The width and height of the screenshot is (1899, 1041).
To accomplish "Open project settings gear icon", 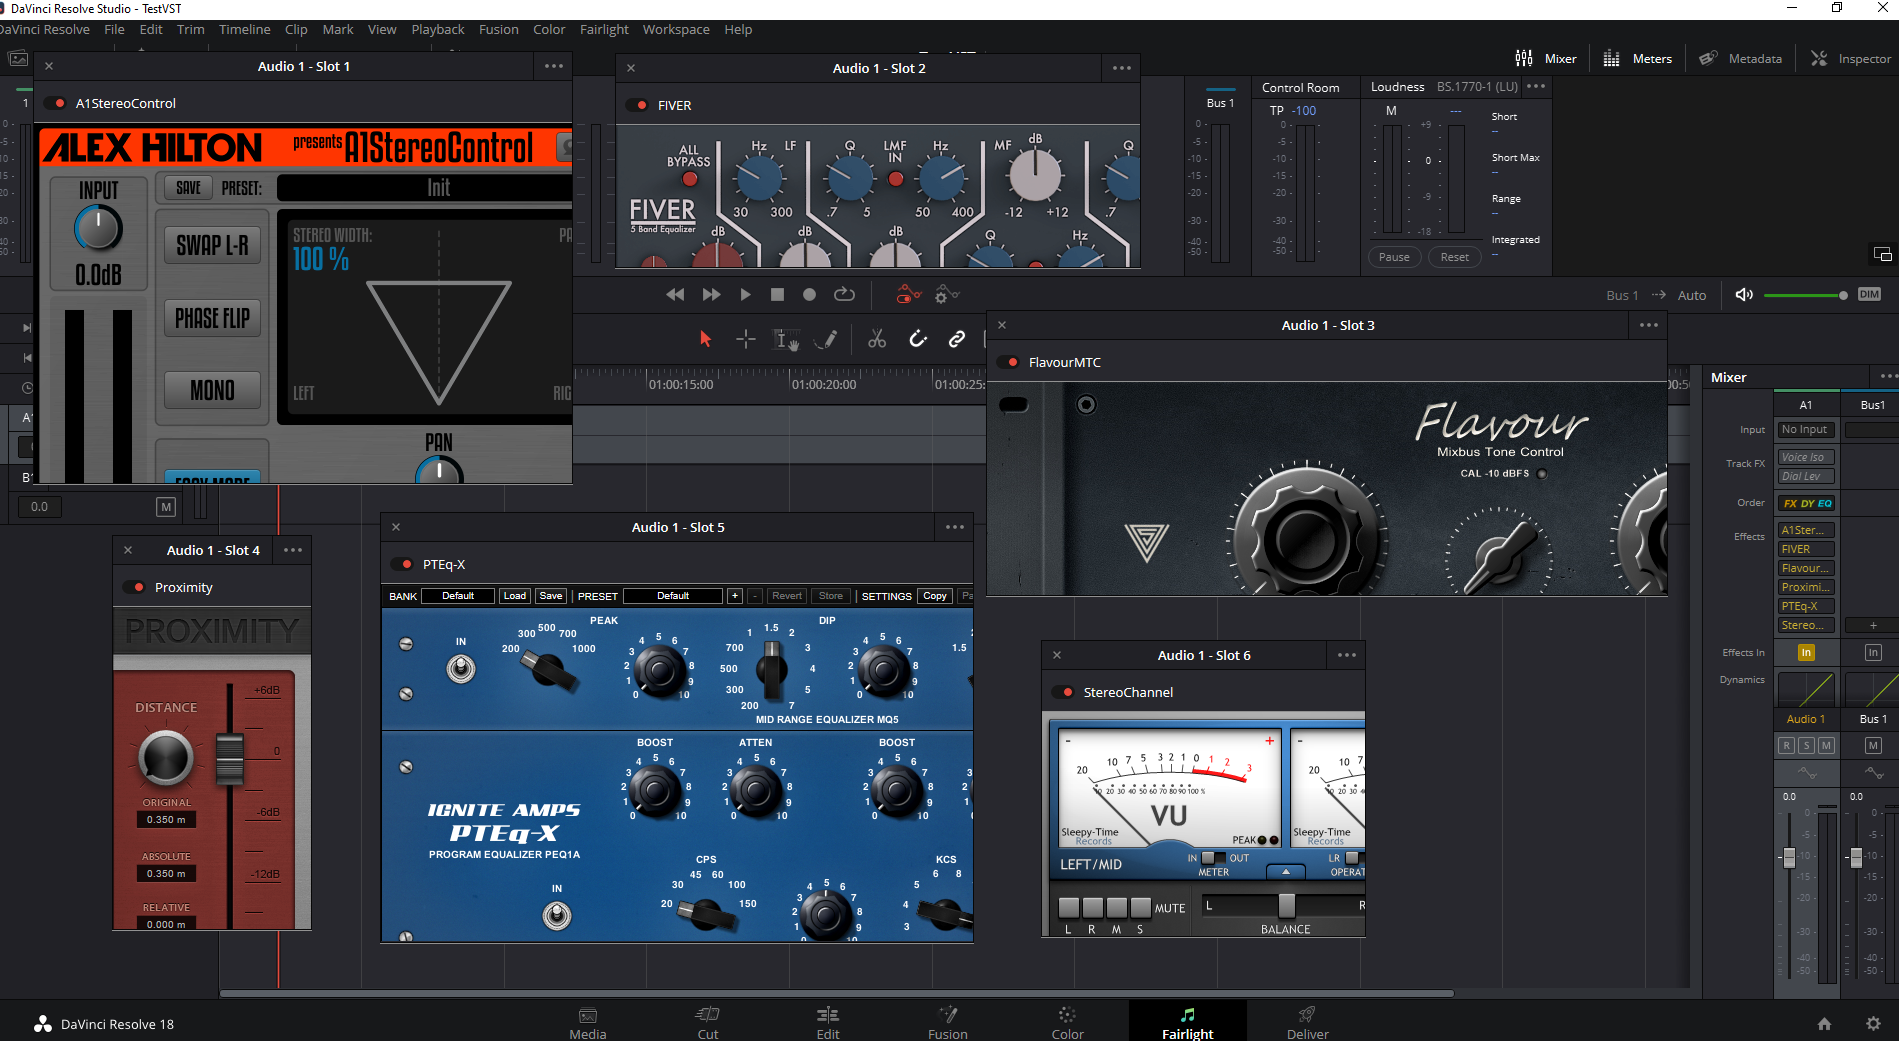I will click(x=1873, y=1023).
